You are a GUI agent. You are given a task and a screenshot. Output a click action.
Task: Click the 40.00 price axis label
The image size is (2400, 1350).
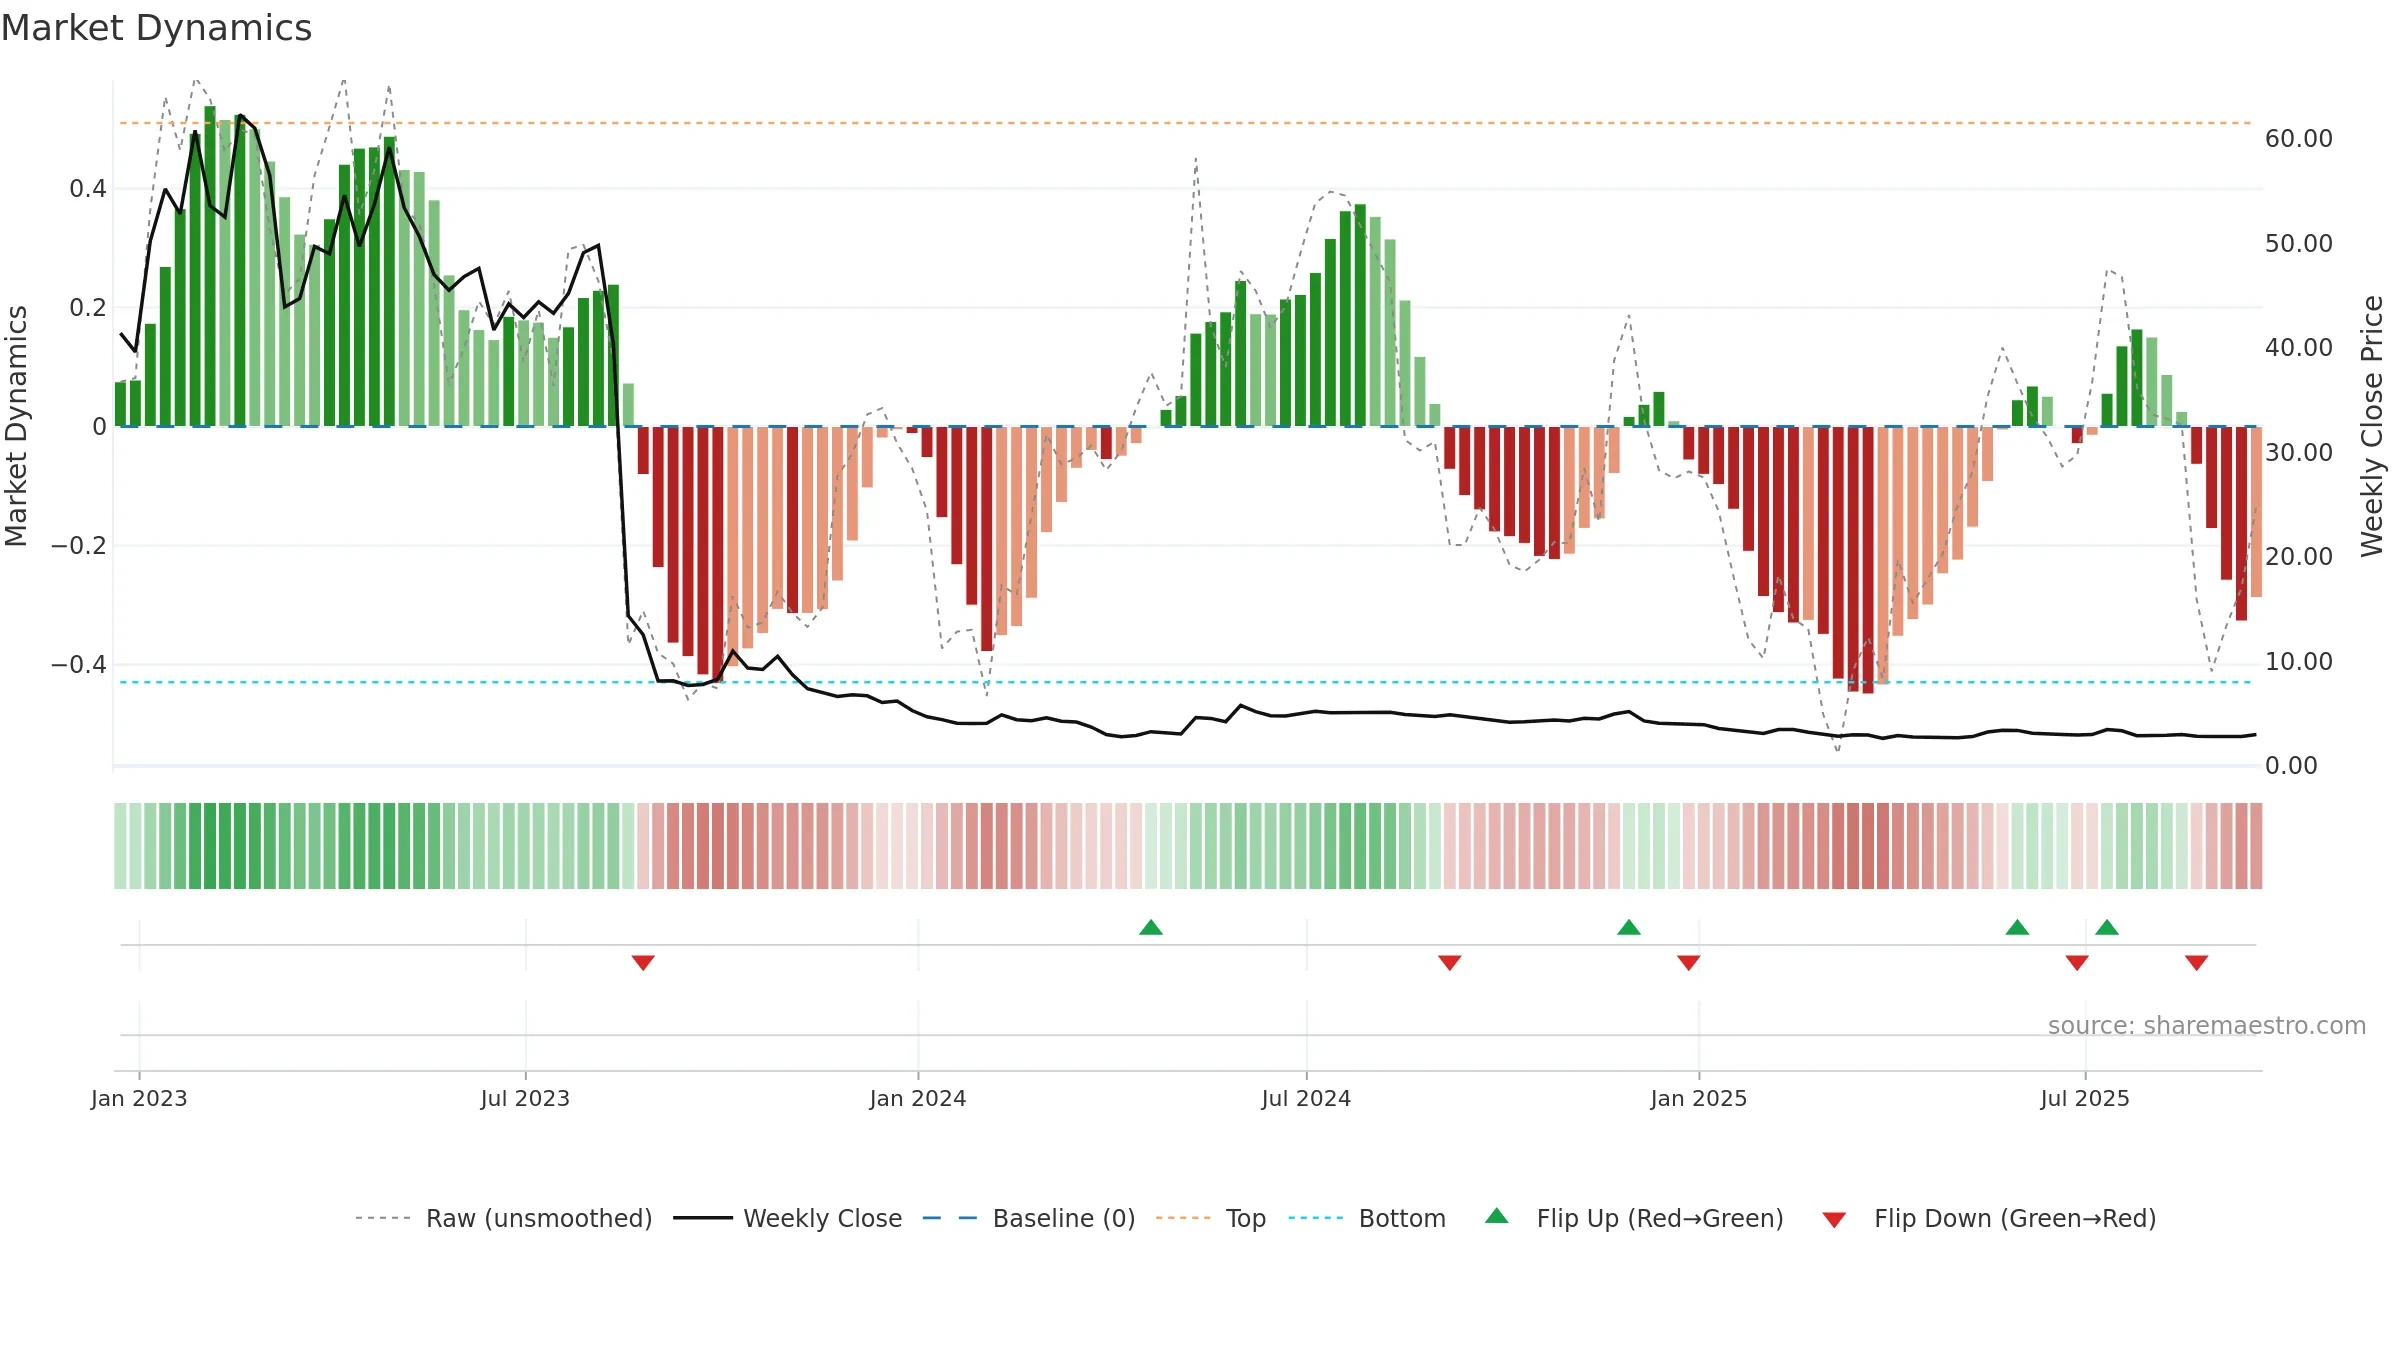(2299, 348)
